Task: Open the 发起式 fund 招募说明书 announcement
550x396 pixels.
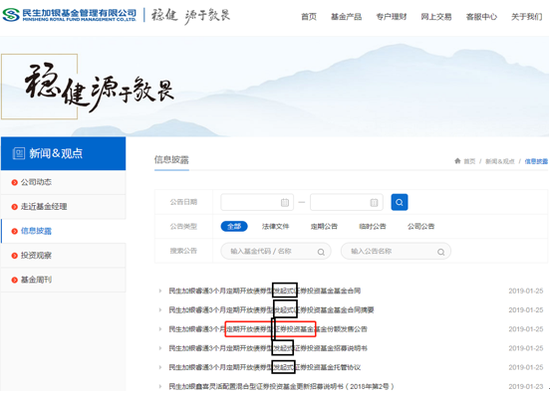Action: pyautogui.click(x=268, y=348)
